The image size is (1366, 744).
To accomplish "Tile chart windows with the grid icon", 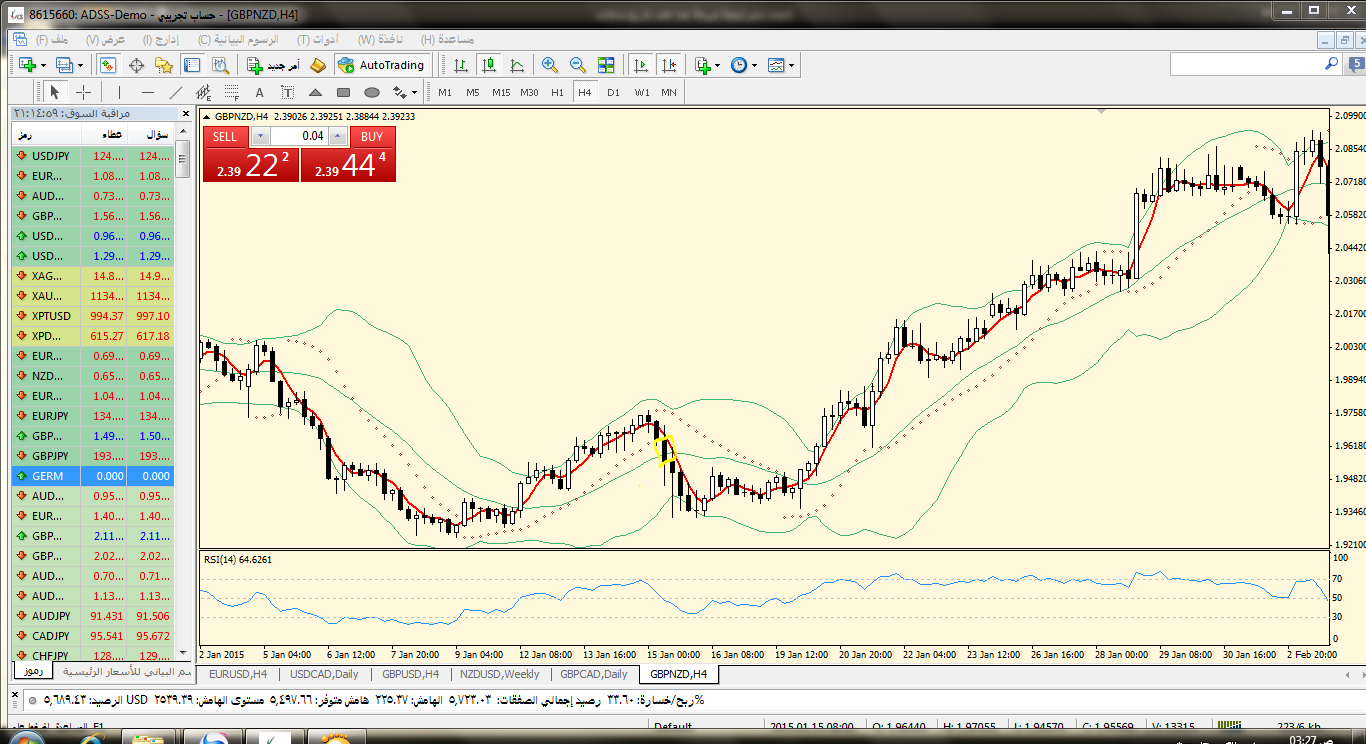I will (x=606, y=65).
